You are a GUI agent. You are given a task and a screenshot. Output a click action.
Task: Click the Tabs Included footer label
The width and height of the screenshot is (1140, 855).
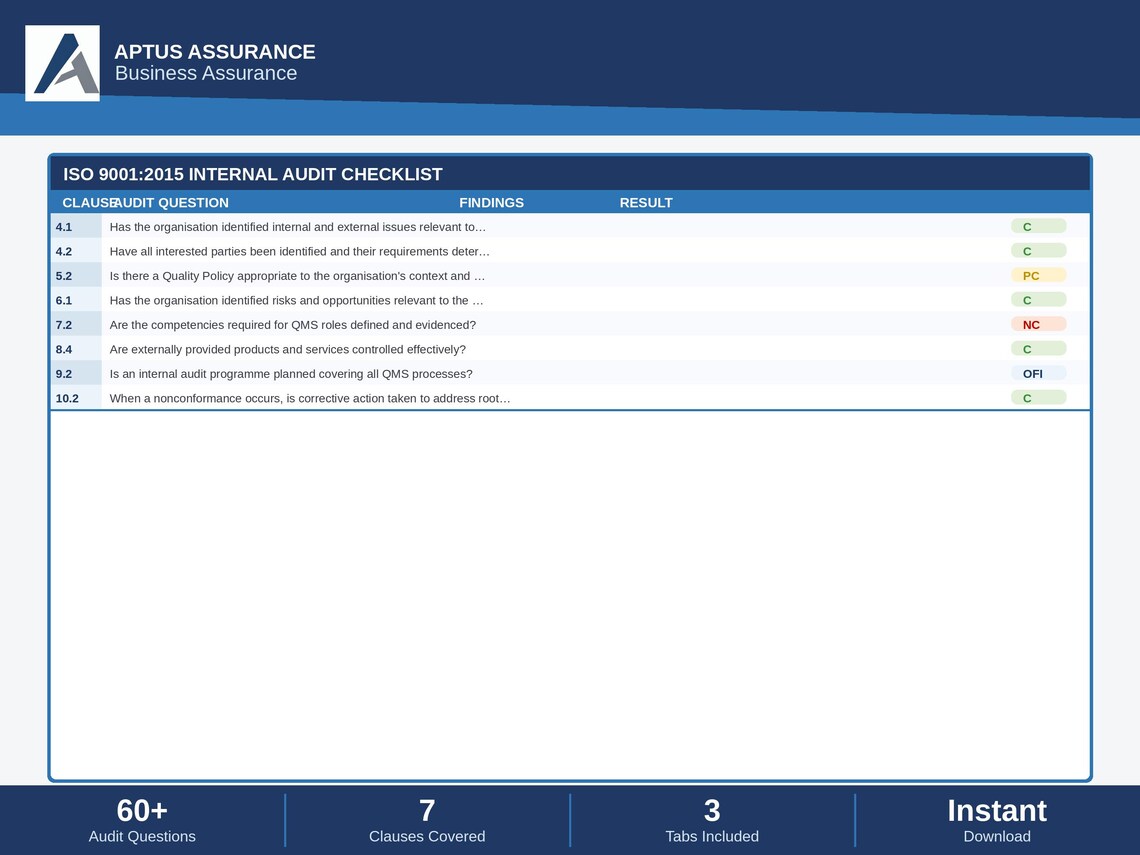(x=712, y=837)
